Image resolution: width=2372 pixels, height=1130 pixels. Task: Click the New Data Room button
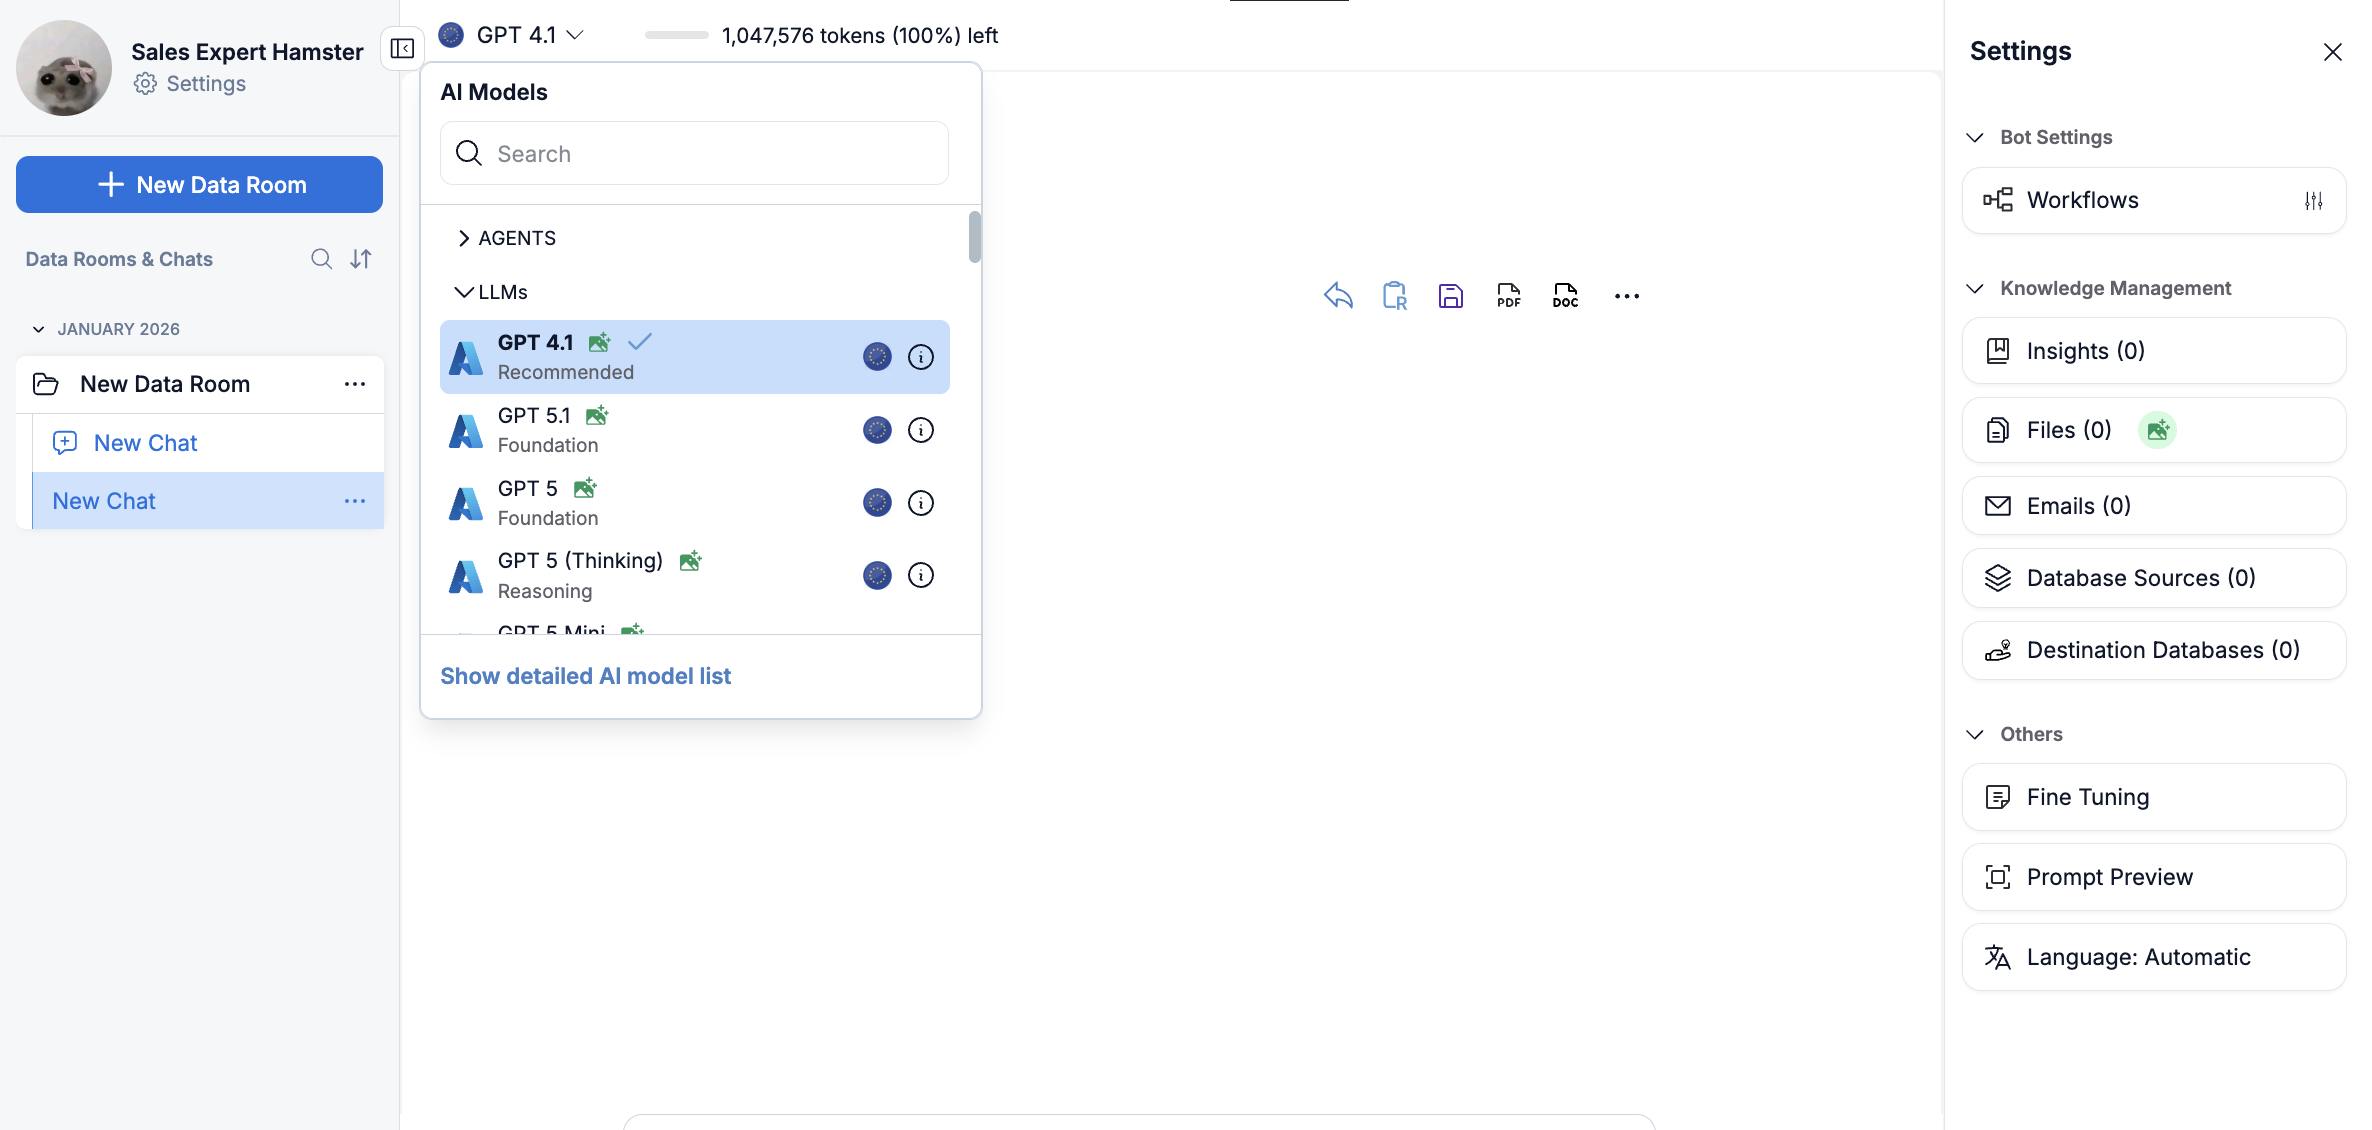[x=199, y=185]
